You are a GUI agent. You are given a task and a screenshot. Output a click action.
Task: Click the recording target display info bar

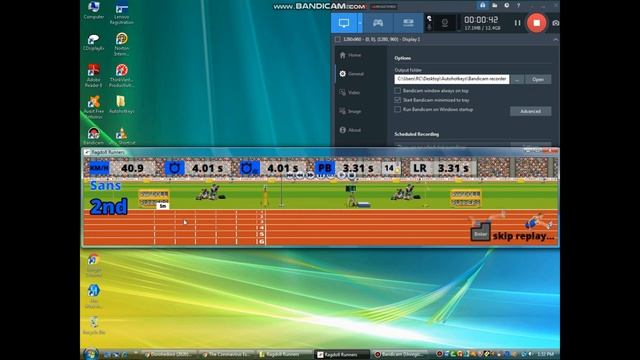[445, 40]
